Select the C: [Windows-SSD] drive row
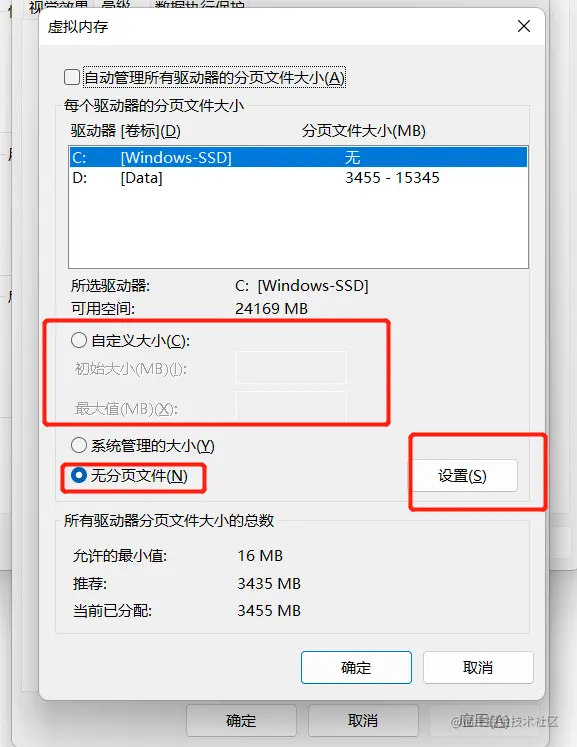The height and width of the screenshot is (747, 577). [x=299, y=157]
